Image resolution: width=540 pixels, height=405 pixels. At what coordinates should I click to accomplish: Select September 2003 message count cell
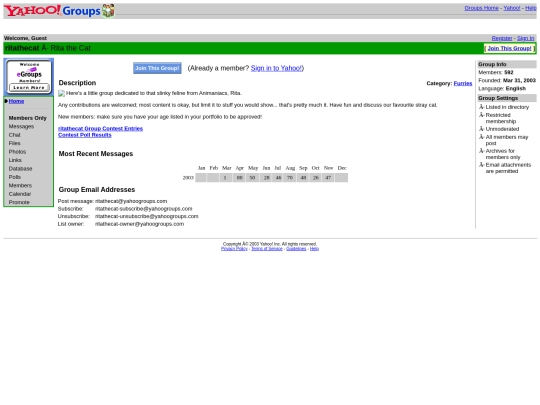coord(303,178)
